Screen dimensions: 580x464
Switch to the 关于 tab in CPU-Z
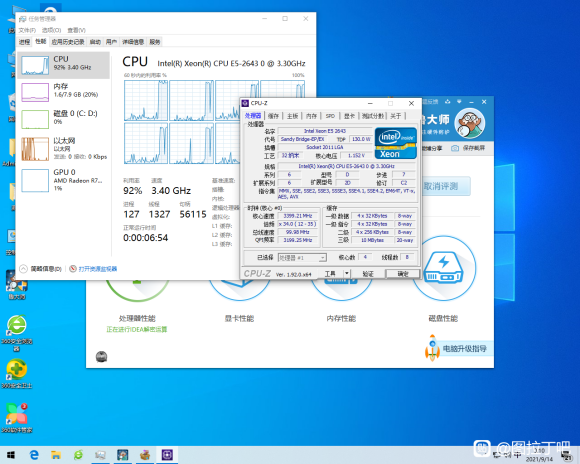coord(395,116)
